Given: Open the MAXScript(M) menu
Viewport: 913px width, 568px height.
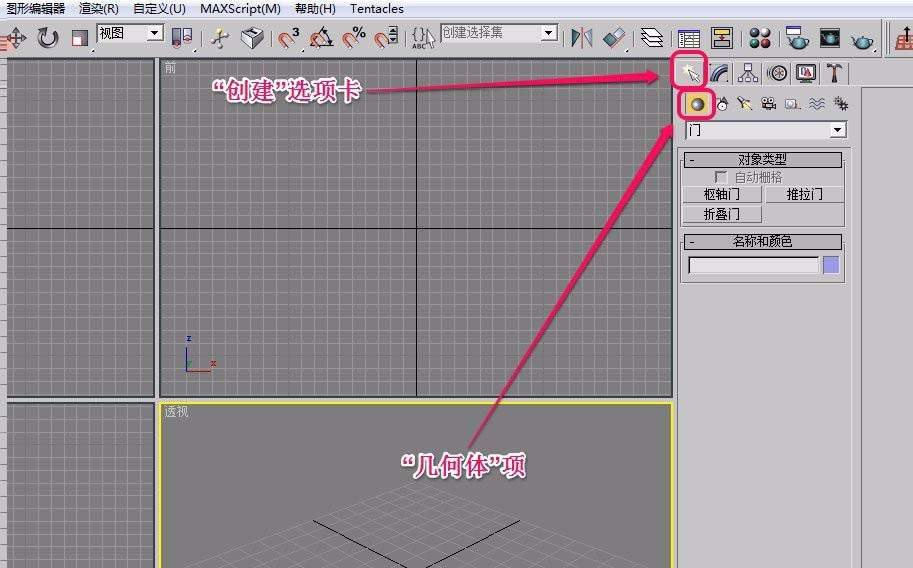Looking at the screenshot, I should point(240,9).
